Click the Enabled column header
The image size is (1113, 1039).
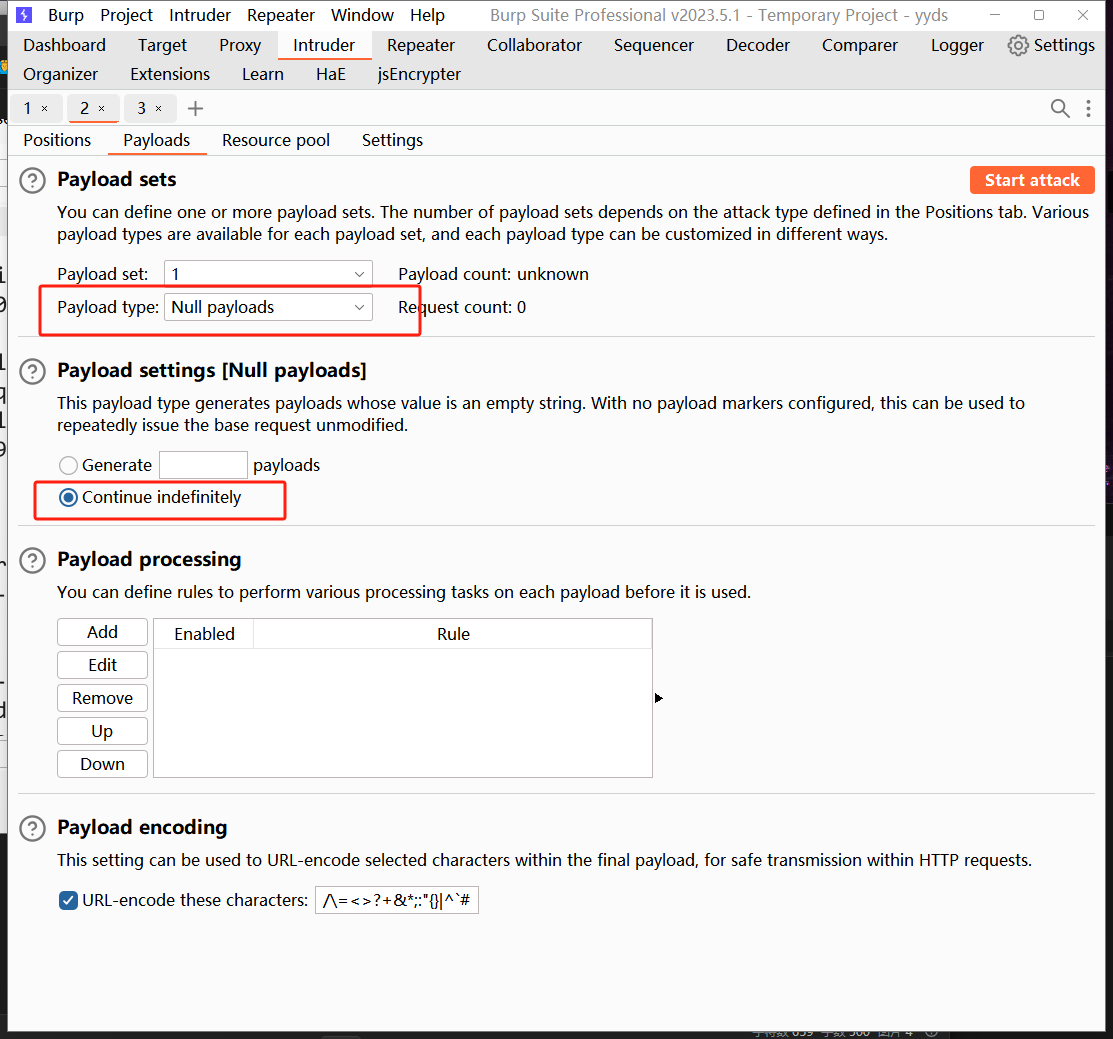click(x=204, y=634)
